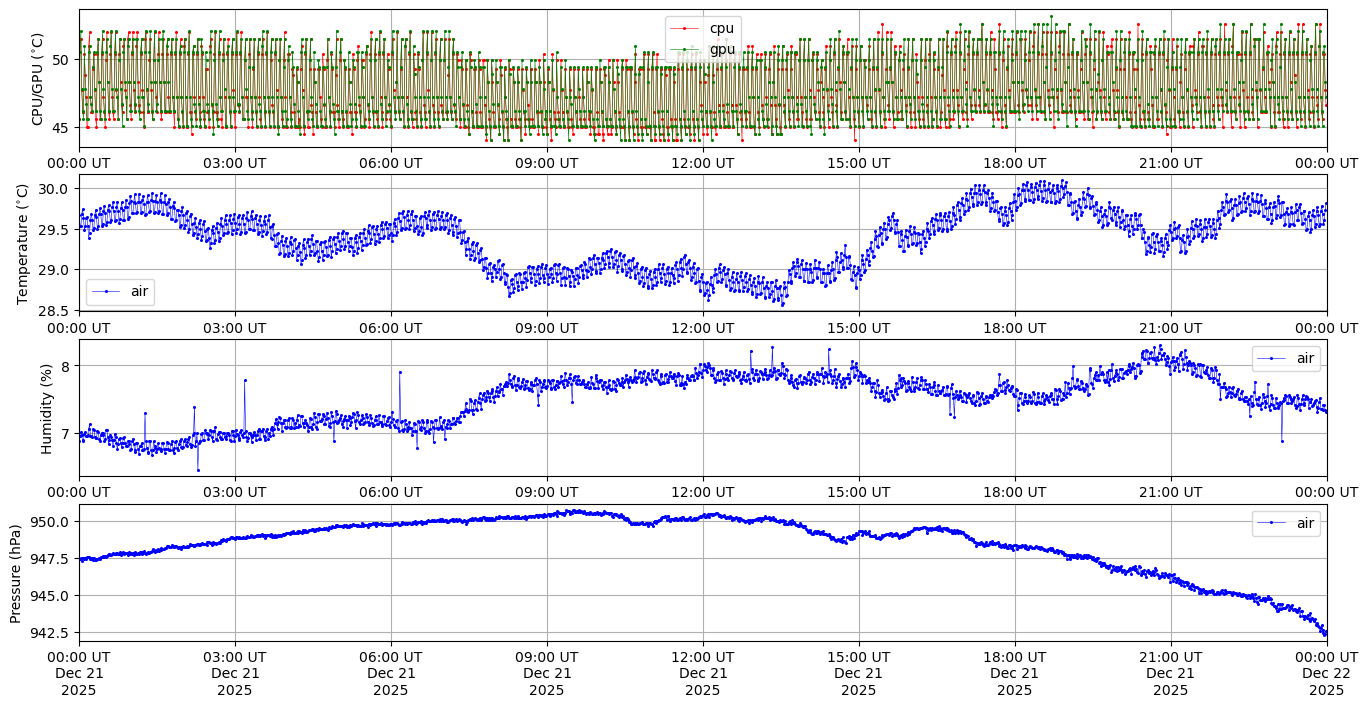Image resolution: width=1368 pixels, height=707 pixels.
Task: Click the CPU/GPU (°C) y-axis label
Action: pyautogui.click(x=38, y=79)
